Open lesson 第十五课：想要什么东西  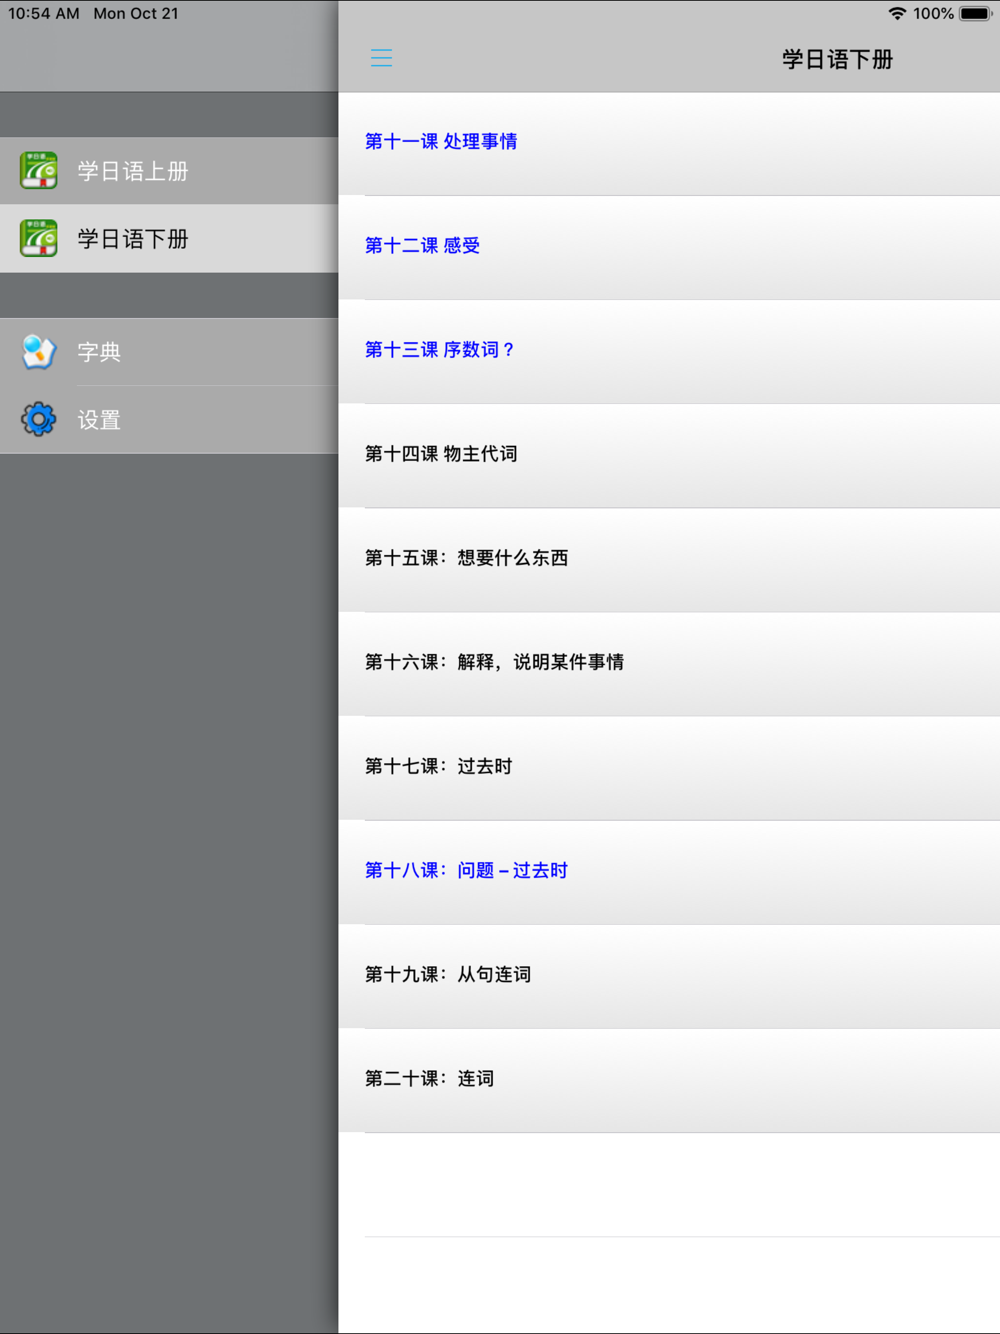tap(669, 559)
